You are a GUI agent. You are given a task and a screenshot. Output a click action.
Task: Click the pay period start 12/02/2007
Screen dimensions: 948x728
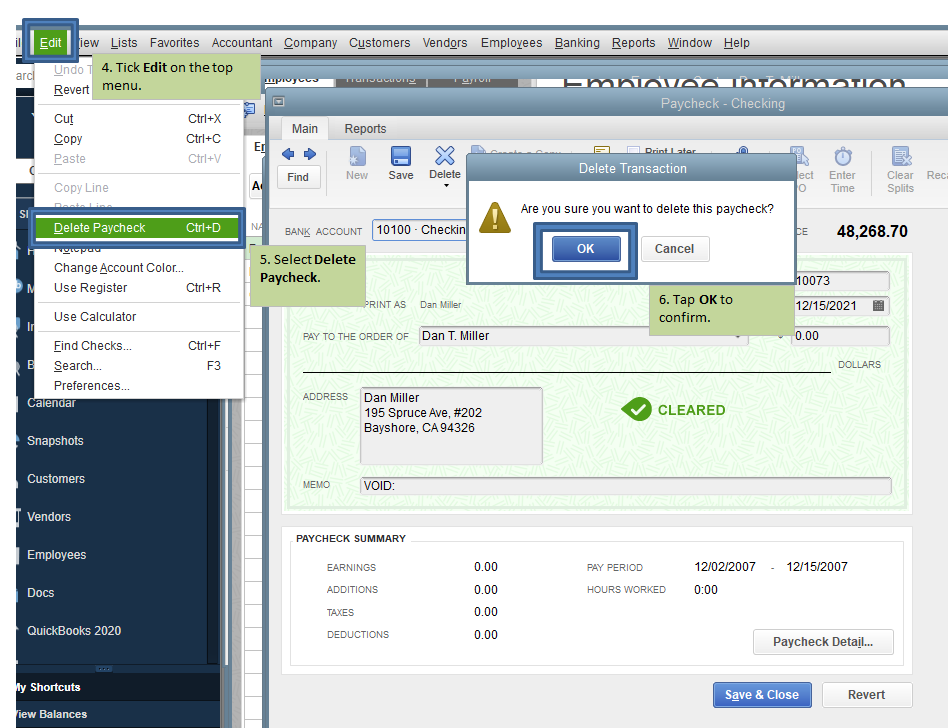click(724, 567)
